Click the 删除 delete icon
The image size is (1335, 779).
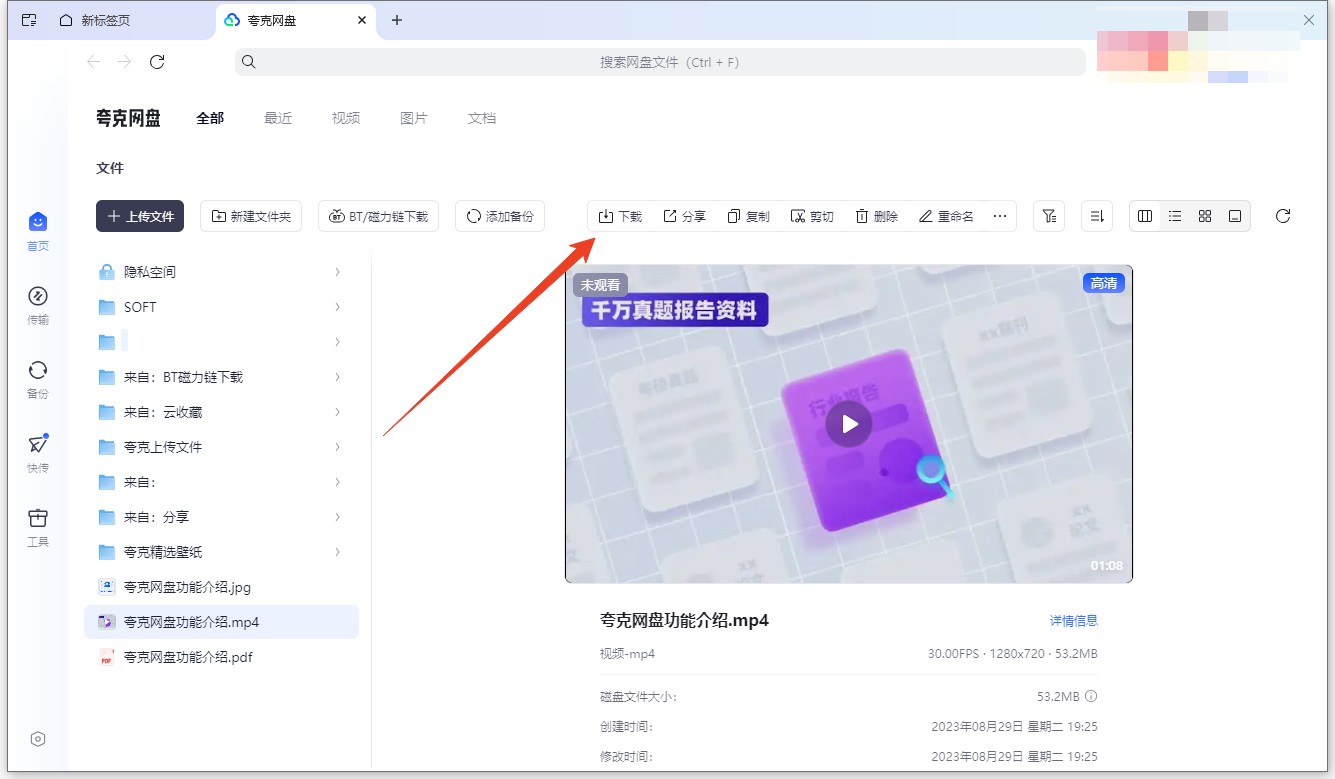click(x=876, y=215)
